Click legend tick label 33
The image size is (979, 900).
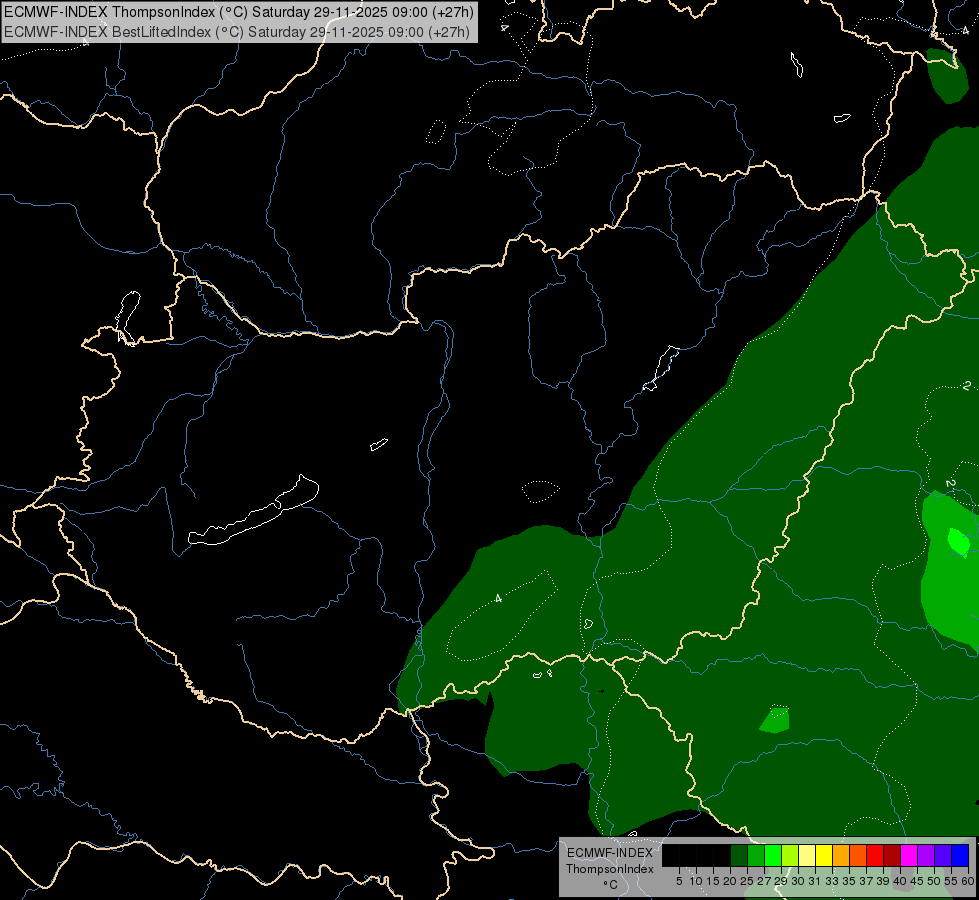click(x=832, y=881)
